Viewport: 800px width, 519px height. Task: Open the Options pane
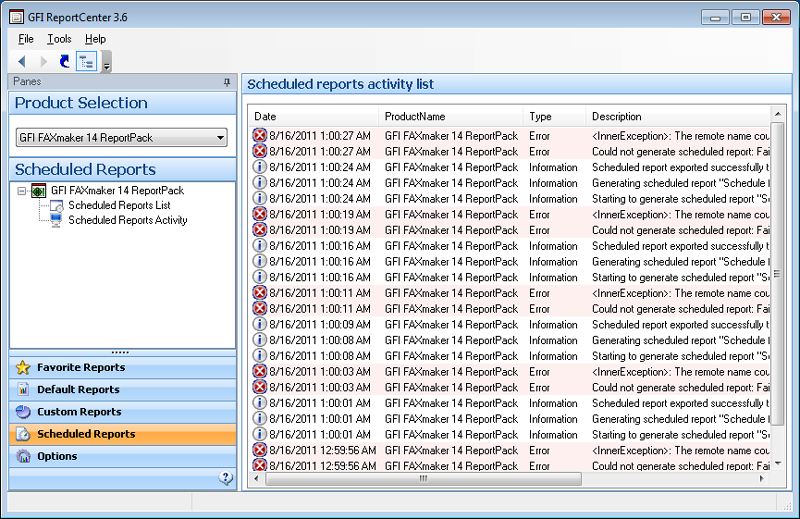point(122,456)
